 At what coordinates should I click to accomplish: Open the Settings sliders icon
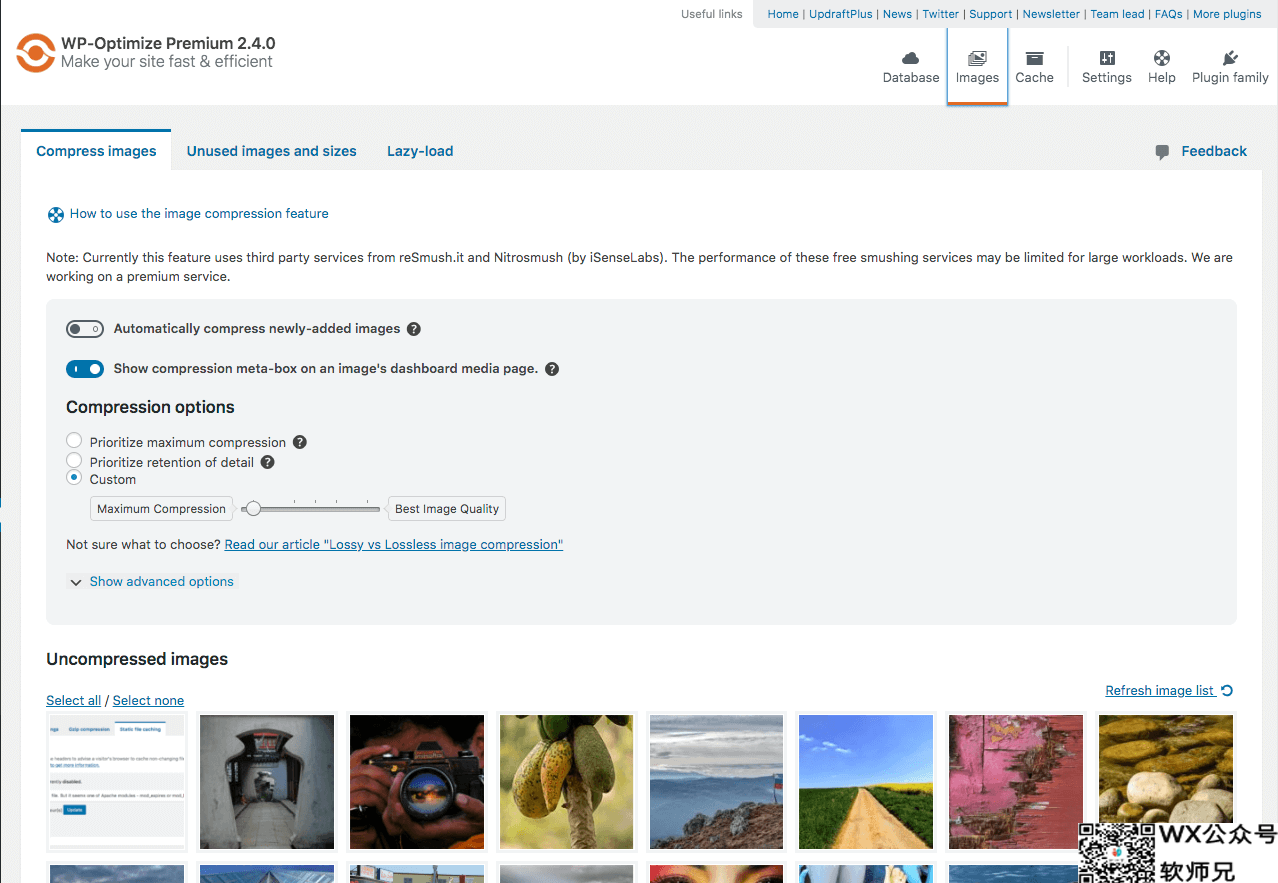pyautogui.click(x=1107, y=58)
